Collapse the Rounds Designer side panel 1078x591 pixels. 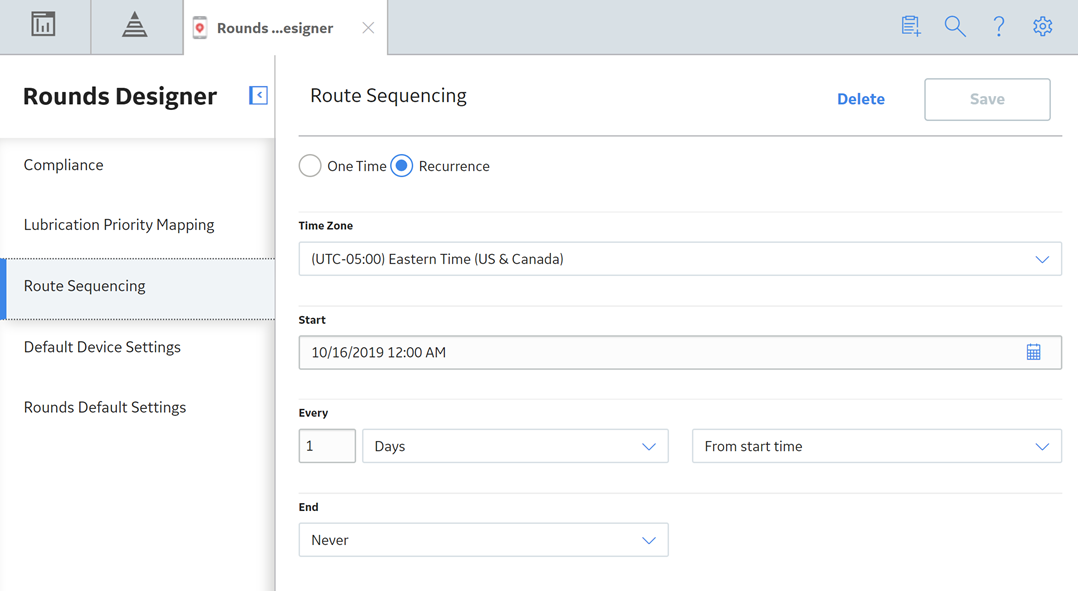(x=258, y=96)
